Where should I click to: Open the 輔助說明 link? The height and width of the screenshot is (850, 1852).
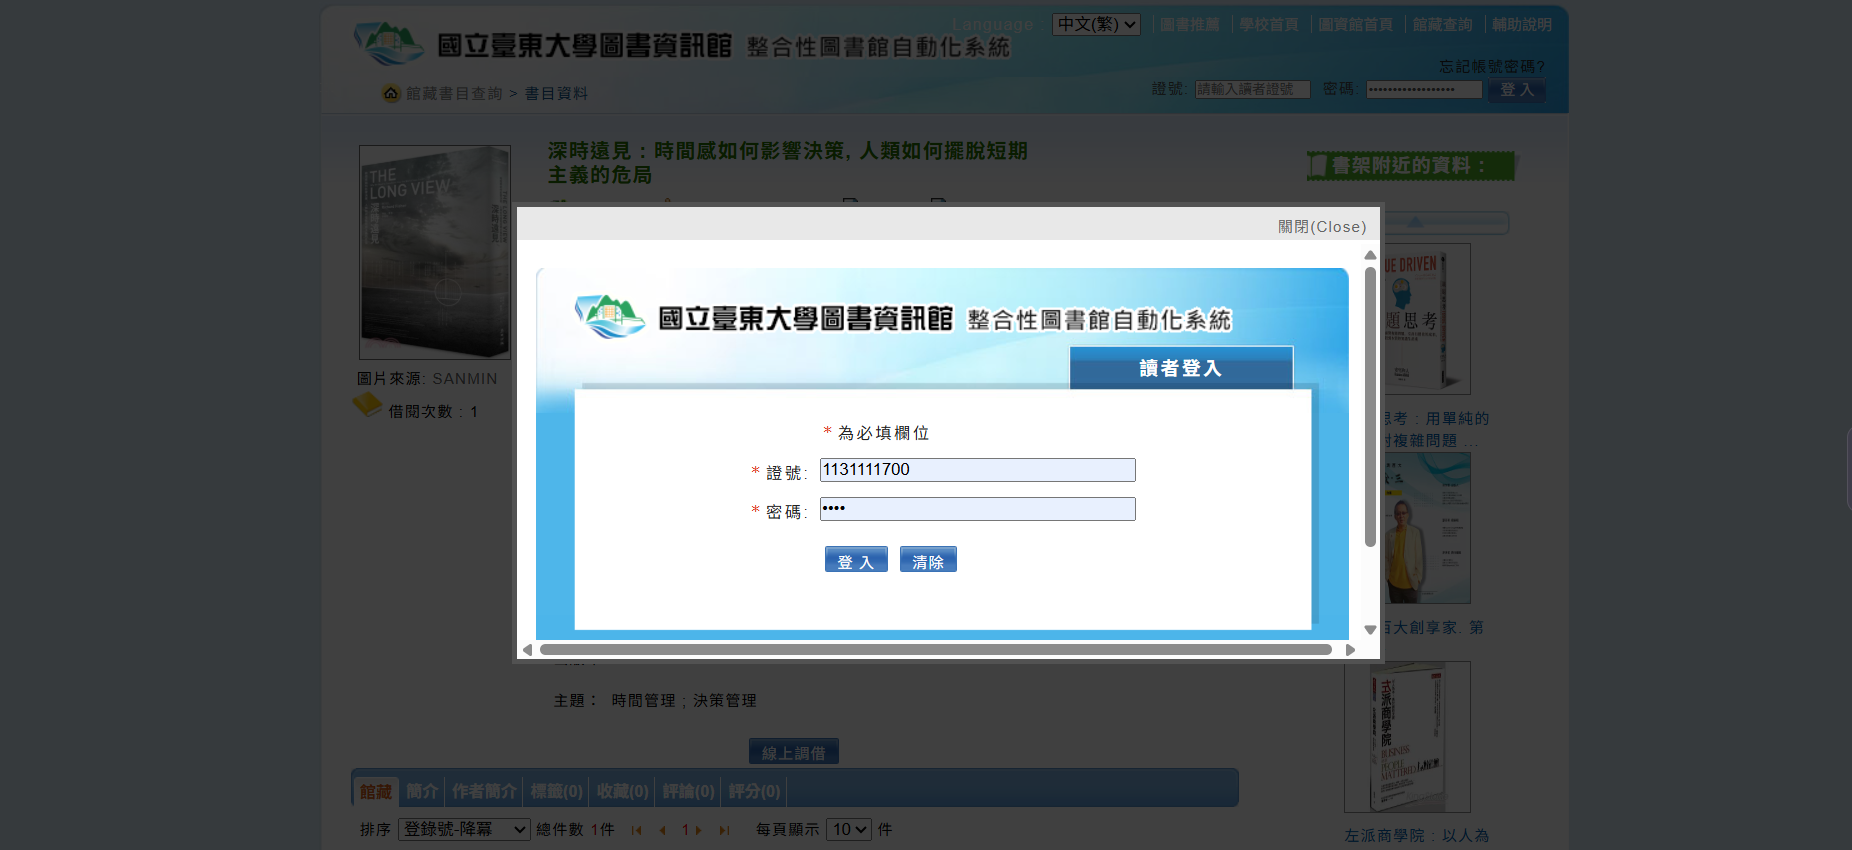tap(1522, 25)
